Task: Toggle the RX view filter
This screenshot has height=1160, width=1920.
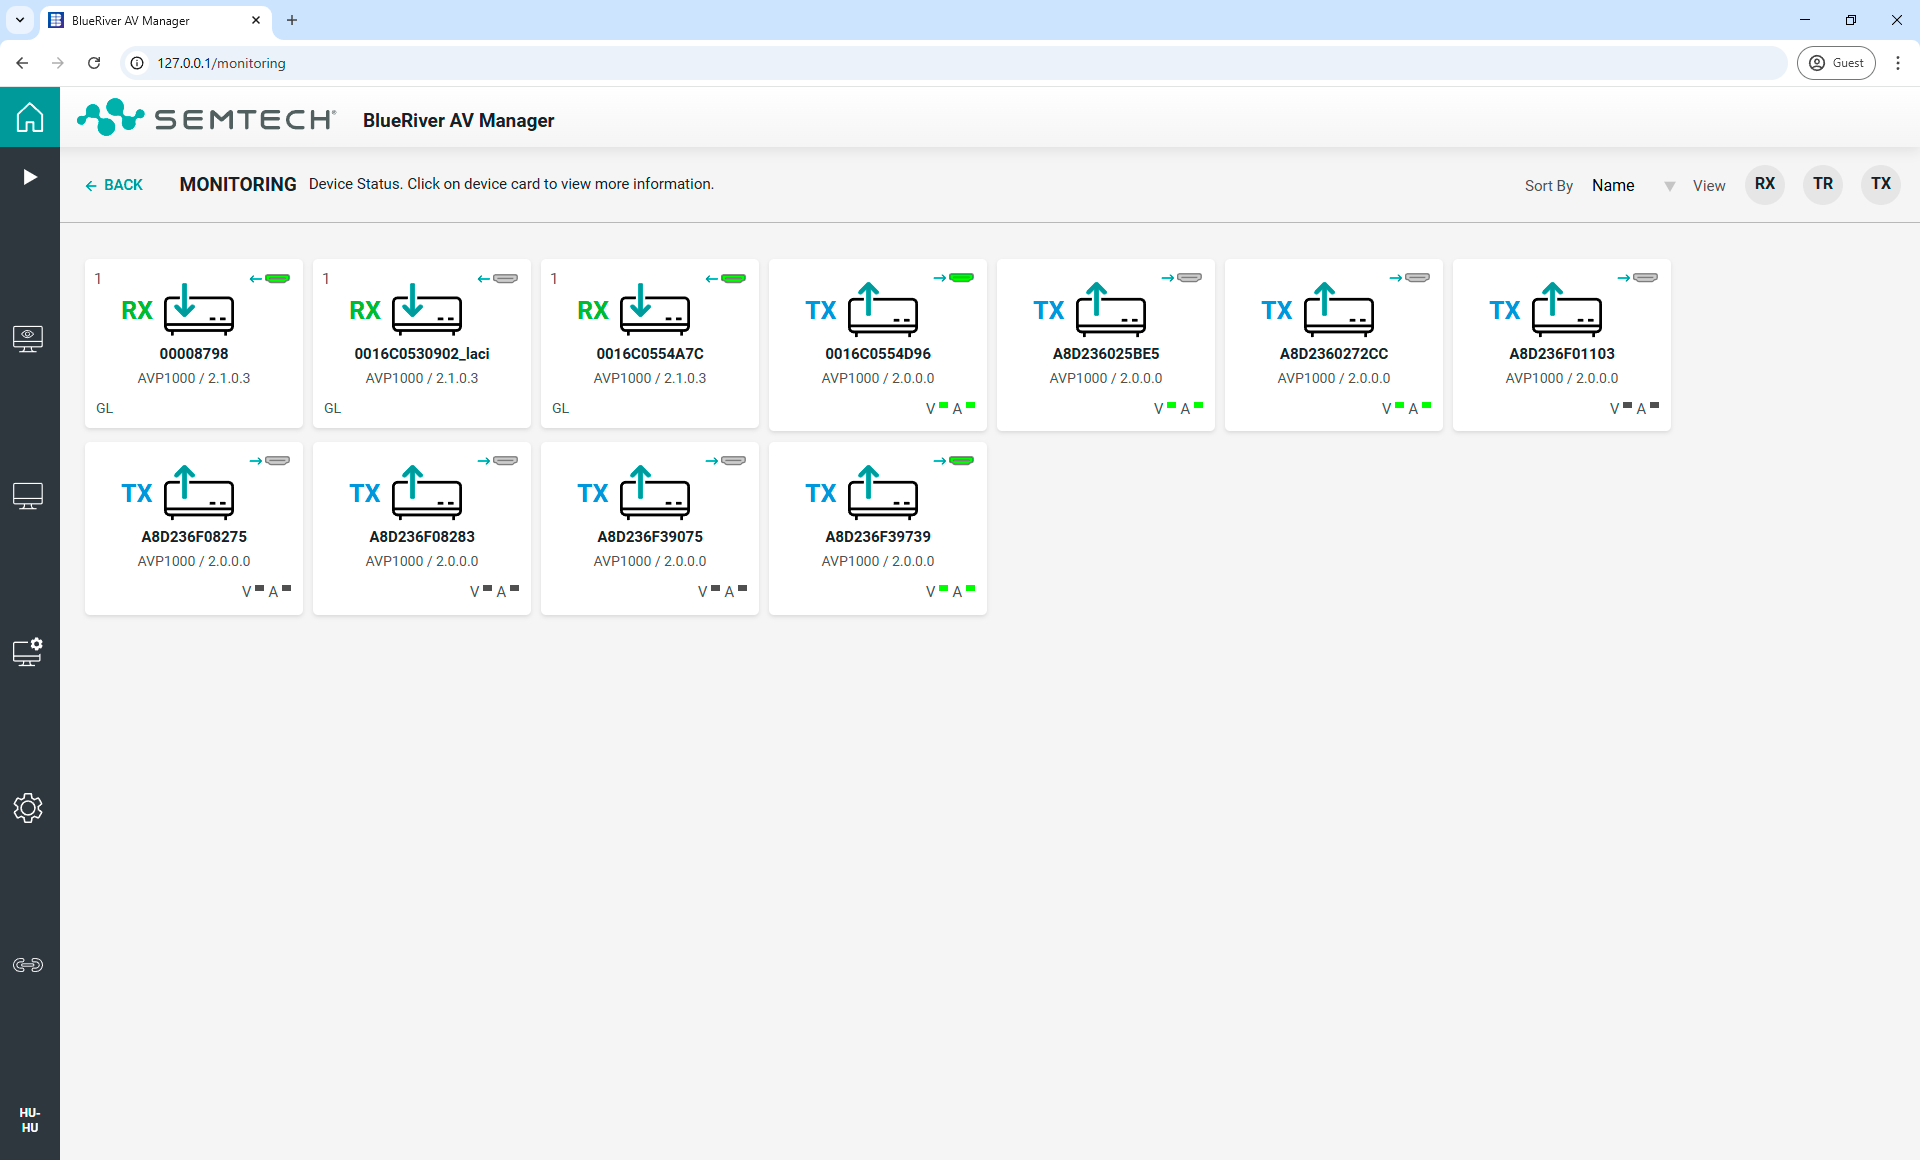Action: pyautogui.click(x=1765, y=184)
